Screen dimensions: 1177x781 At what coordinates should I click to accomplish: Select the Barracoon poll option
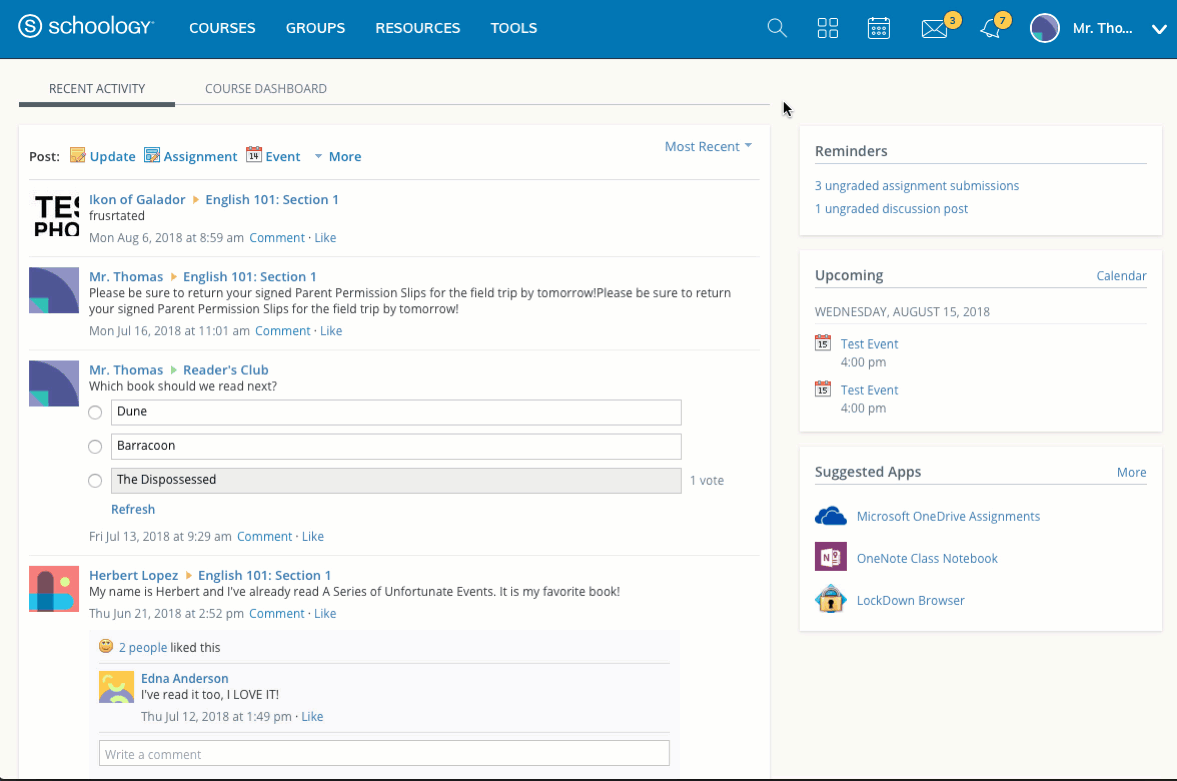(x=95, y=446)
